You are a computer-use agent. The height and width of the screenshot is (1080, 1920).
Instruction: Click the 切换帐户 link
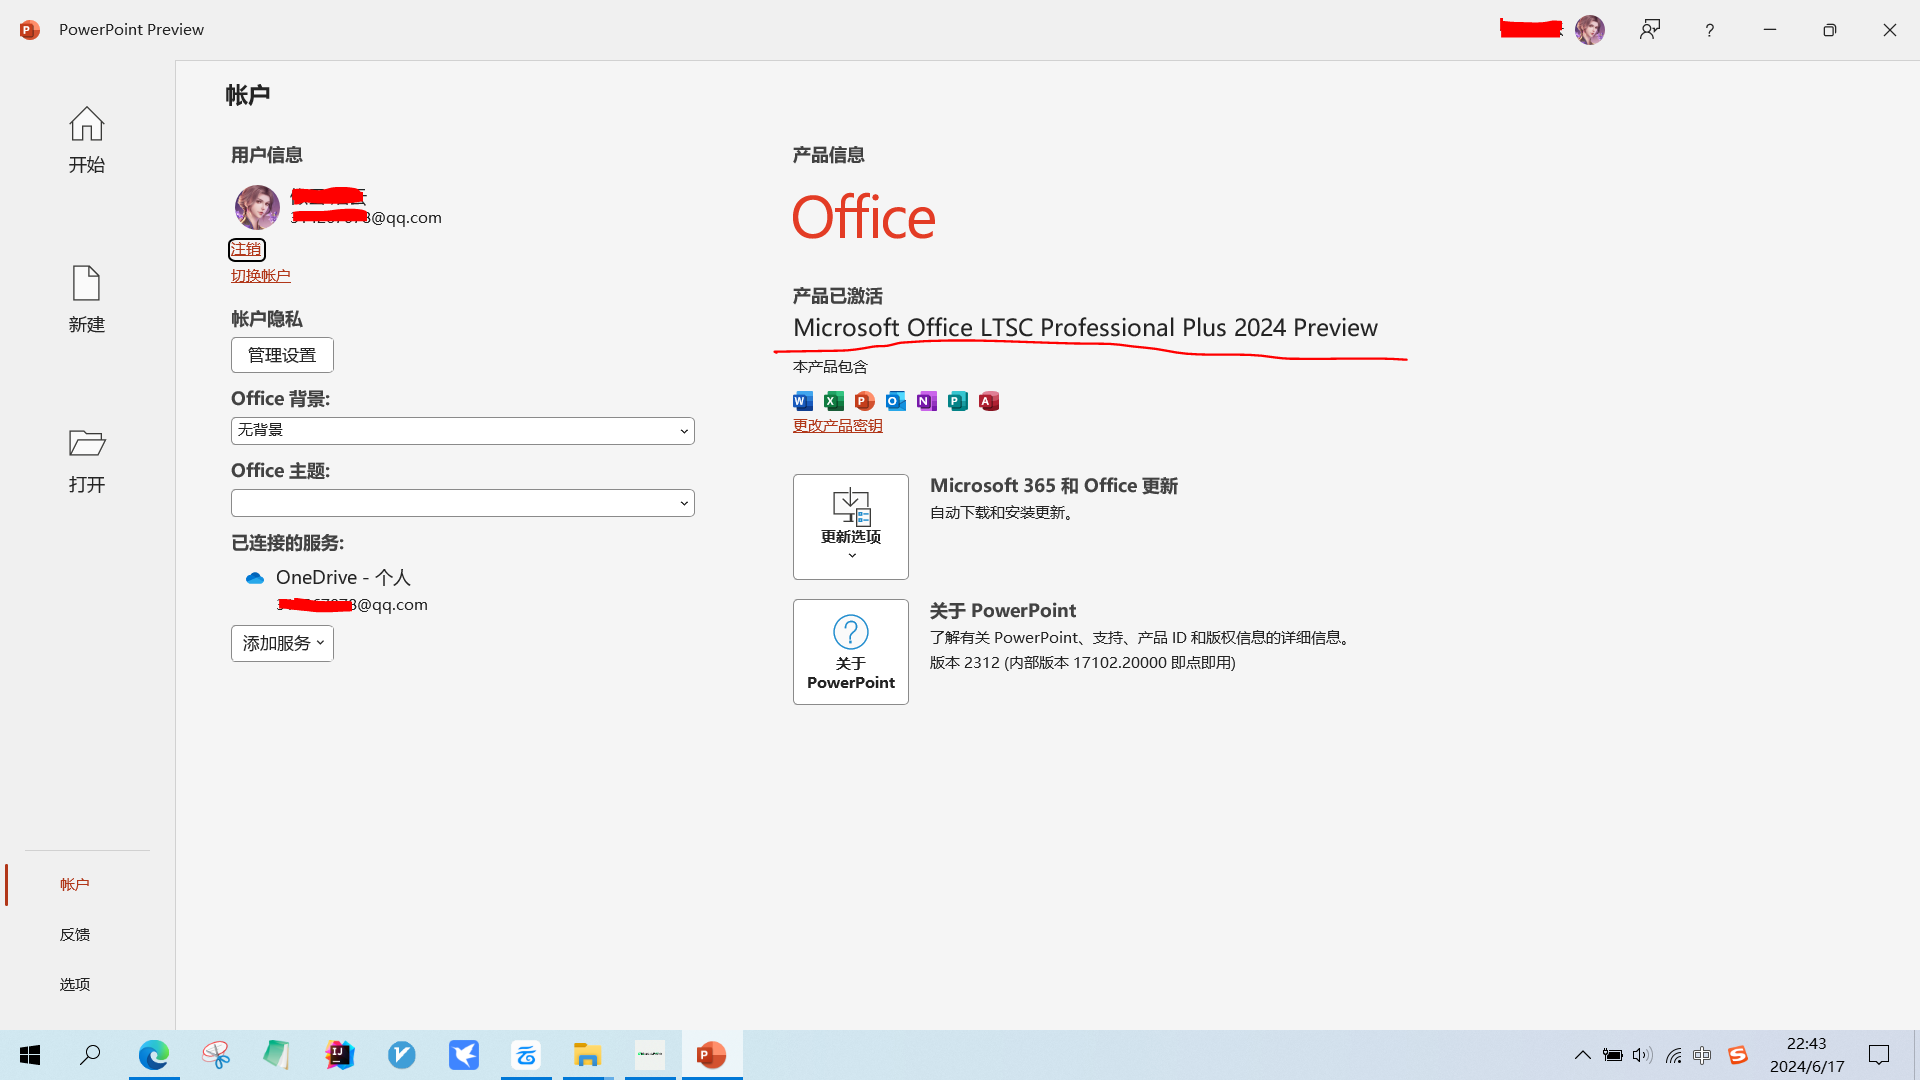pyautogui.click(x=261, y=276)
